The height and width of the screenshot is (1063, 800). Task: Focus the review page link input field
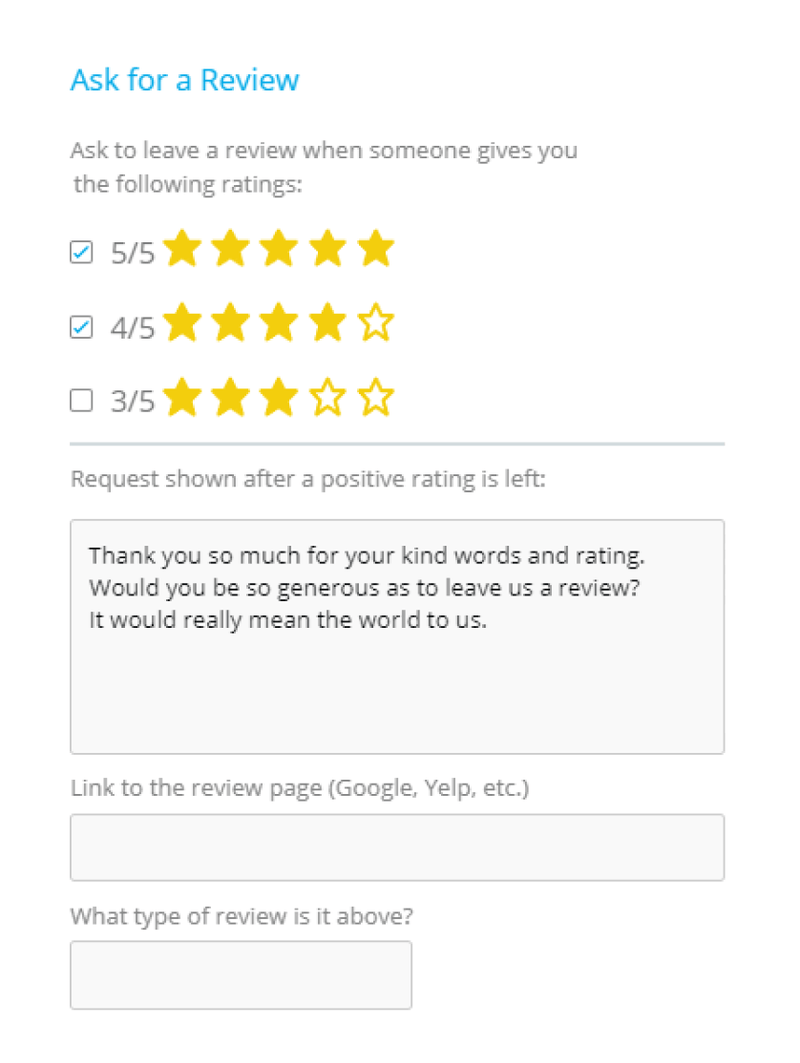396,846
